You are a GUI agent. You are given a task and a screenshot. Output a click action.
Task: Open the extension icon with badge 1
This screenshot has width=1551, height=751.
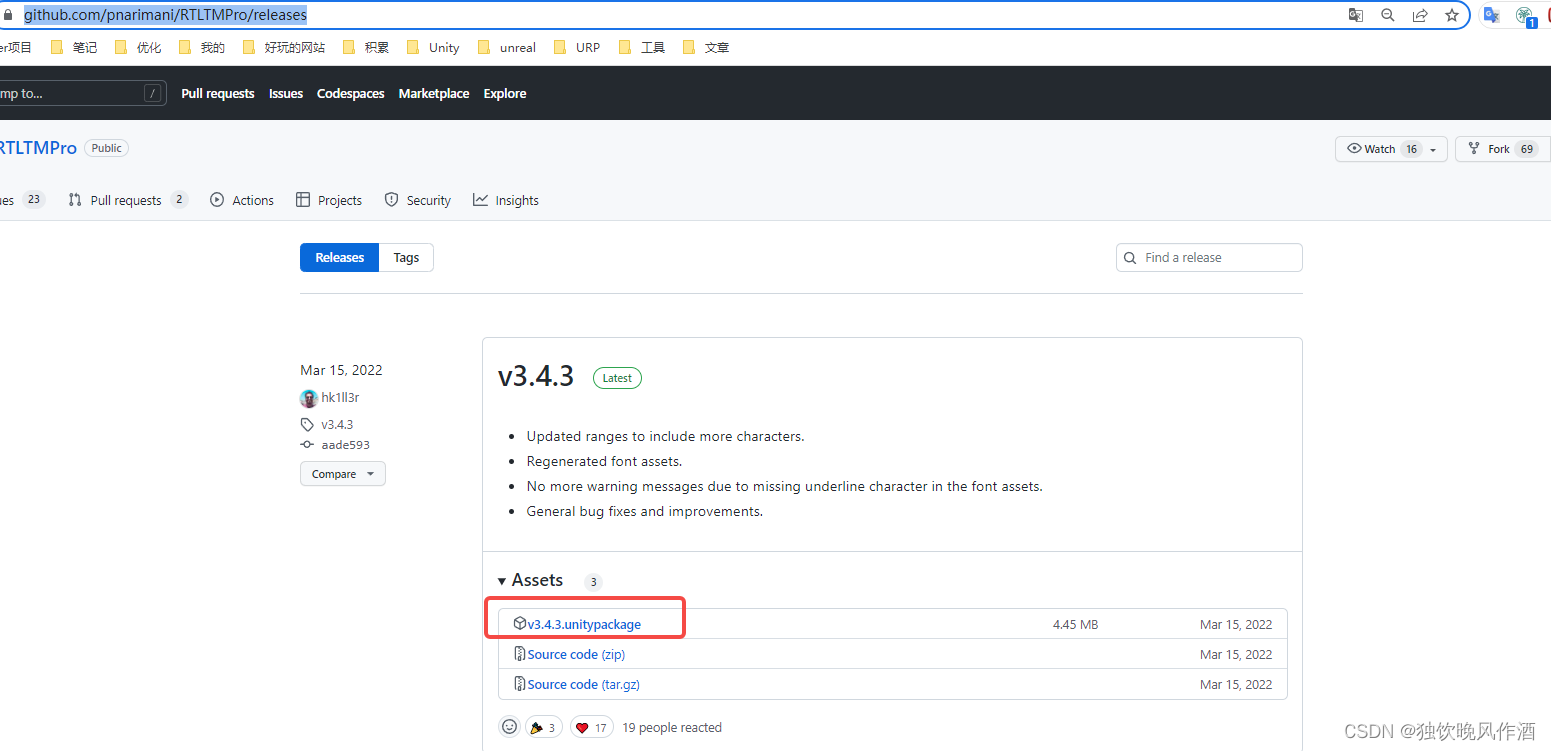[1525, 16]
